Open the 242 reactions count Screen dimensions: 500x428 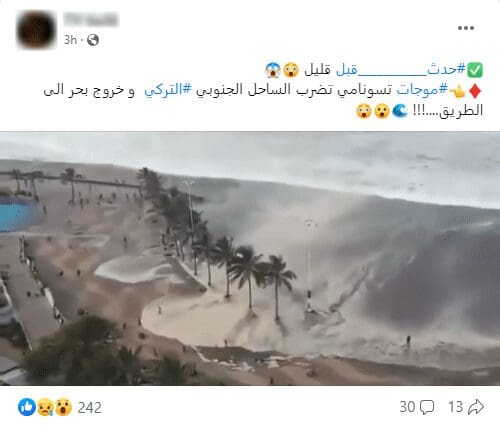tap(89, 407)
